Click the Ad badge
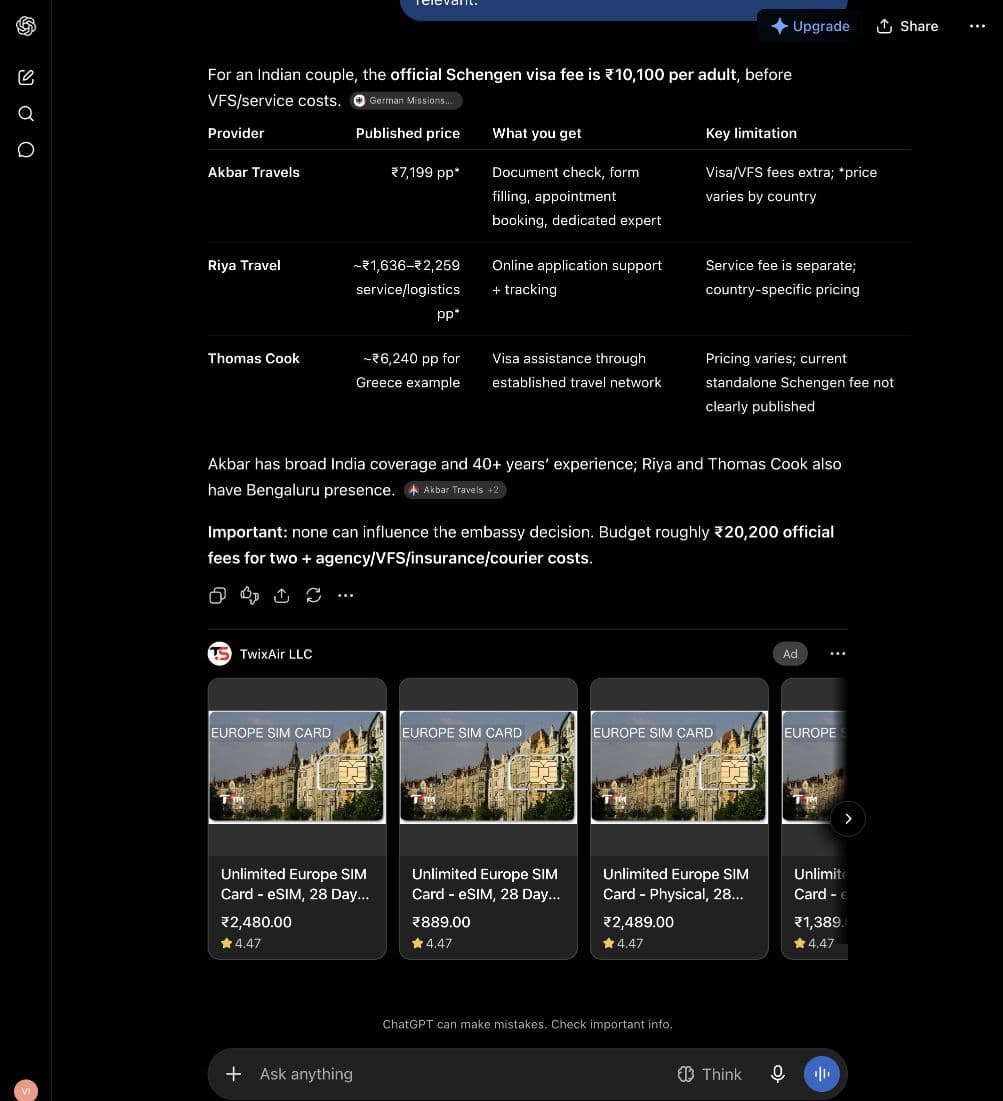 tap(790, 654)
